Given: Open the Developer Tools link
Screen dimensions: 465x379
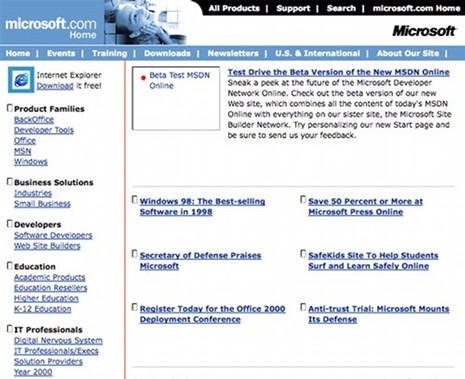Looking at the screenshot, I should coord(44,130).
